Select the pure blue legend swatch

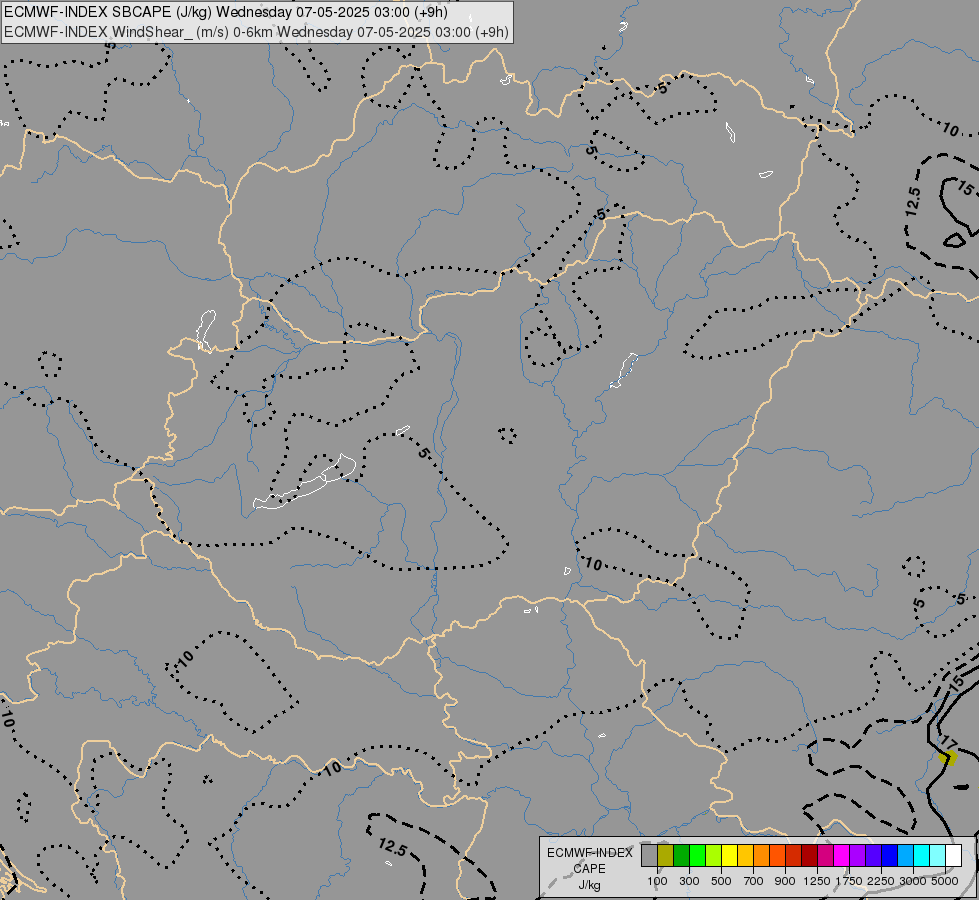tap(890, 855)
